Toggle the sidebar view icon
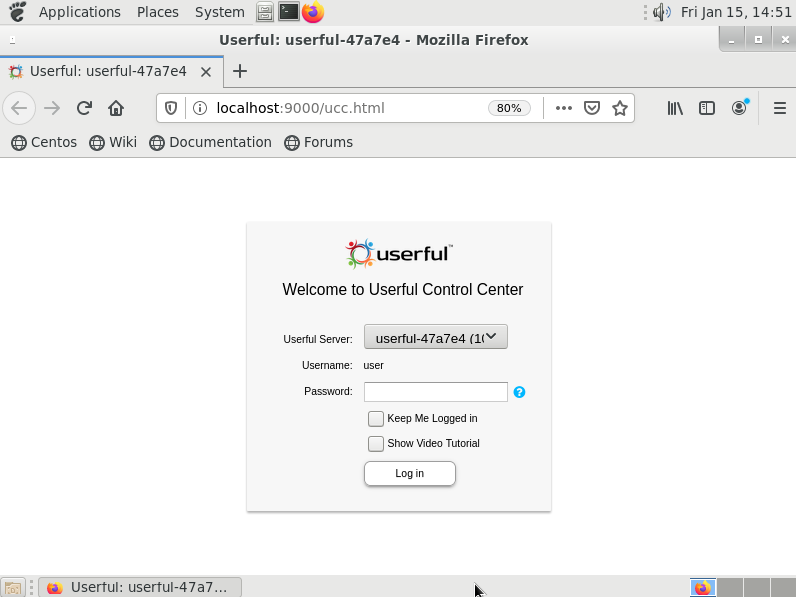Viewport: 796px width, 597px height. (x=707, y=108)
